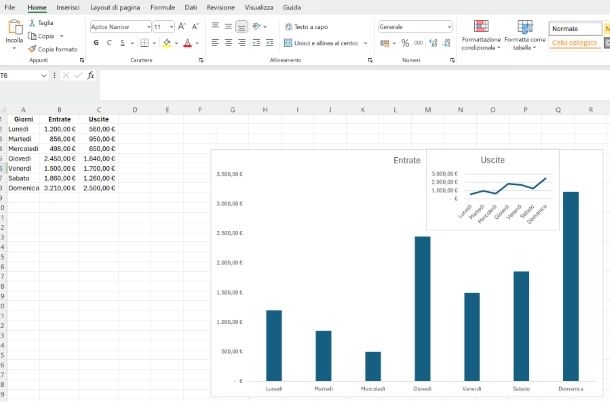Decrease decimal places
The image size is (610, 402).
point(447,43)
